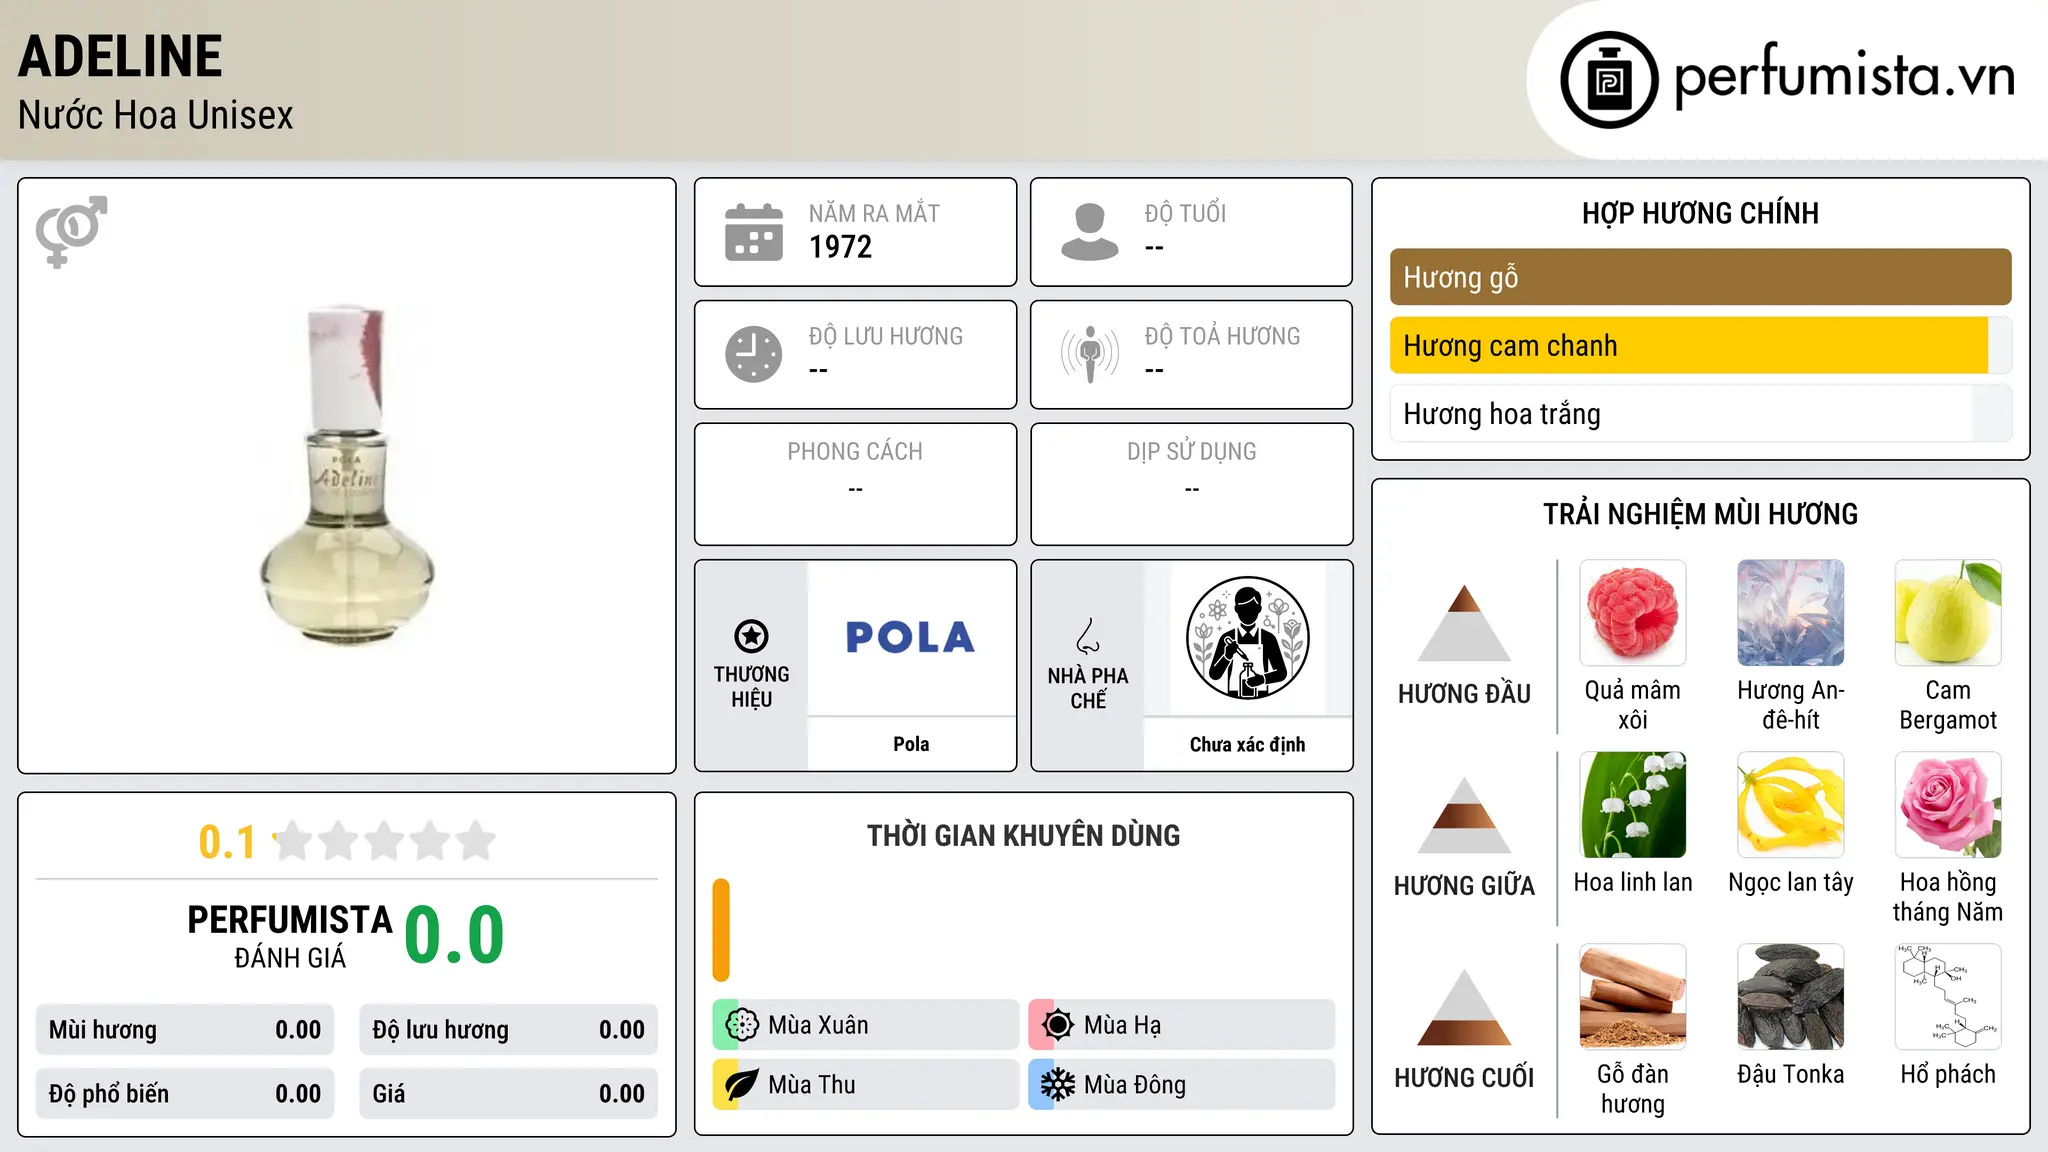Select the Hổ phách note image
The image size is (2048, 1152).
(x=1948, y=997)
